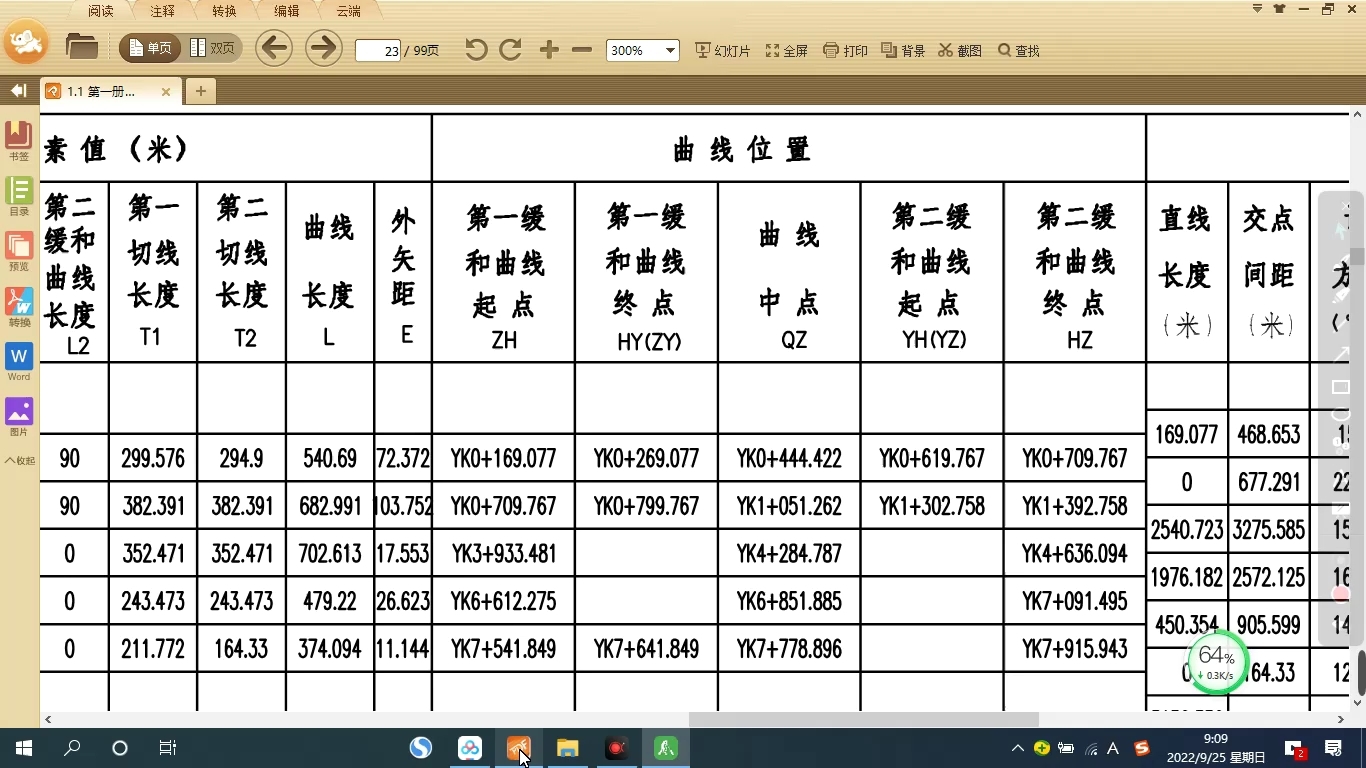Take a screenshot (截图)
Viewport: 1366px width, 768px height.
click(x=960, y=51)
